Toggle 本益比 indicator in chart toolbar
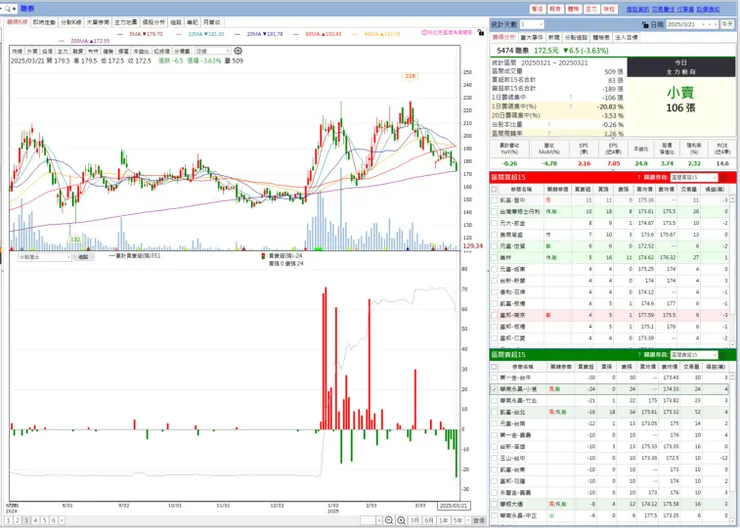Viewport: 740px width, 528px height. click(141, 51)
